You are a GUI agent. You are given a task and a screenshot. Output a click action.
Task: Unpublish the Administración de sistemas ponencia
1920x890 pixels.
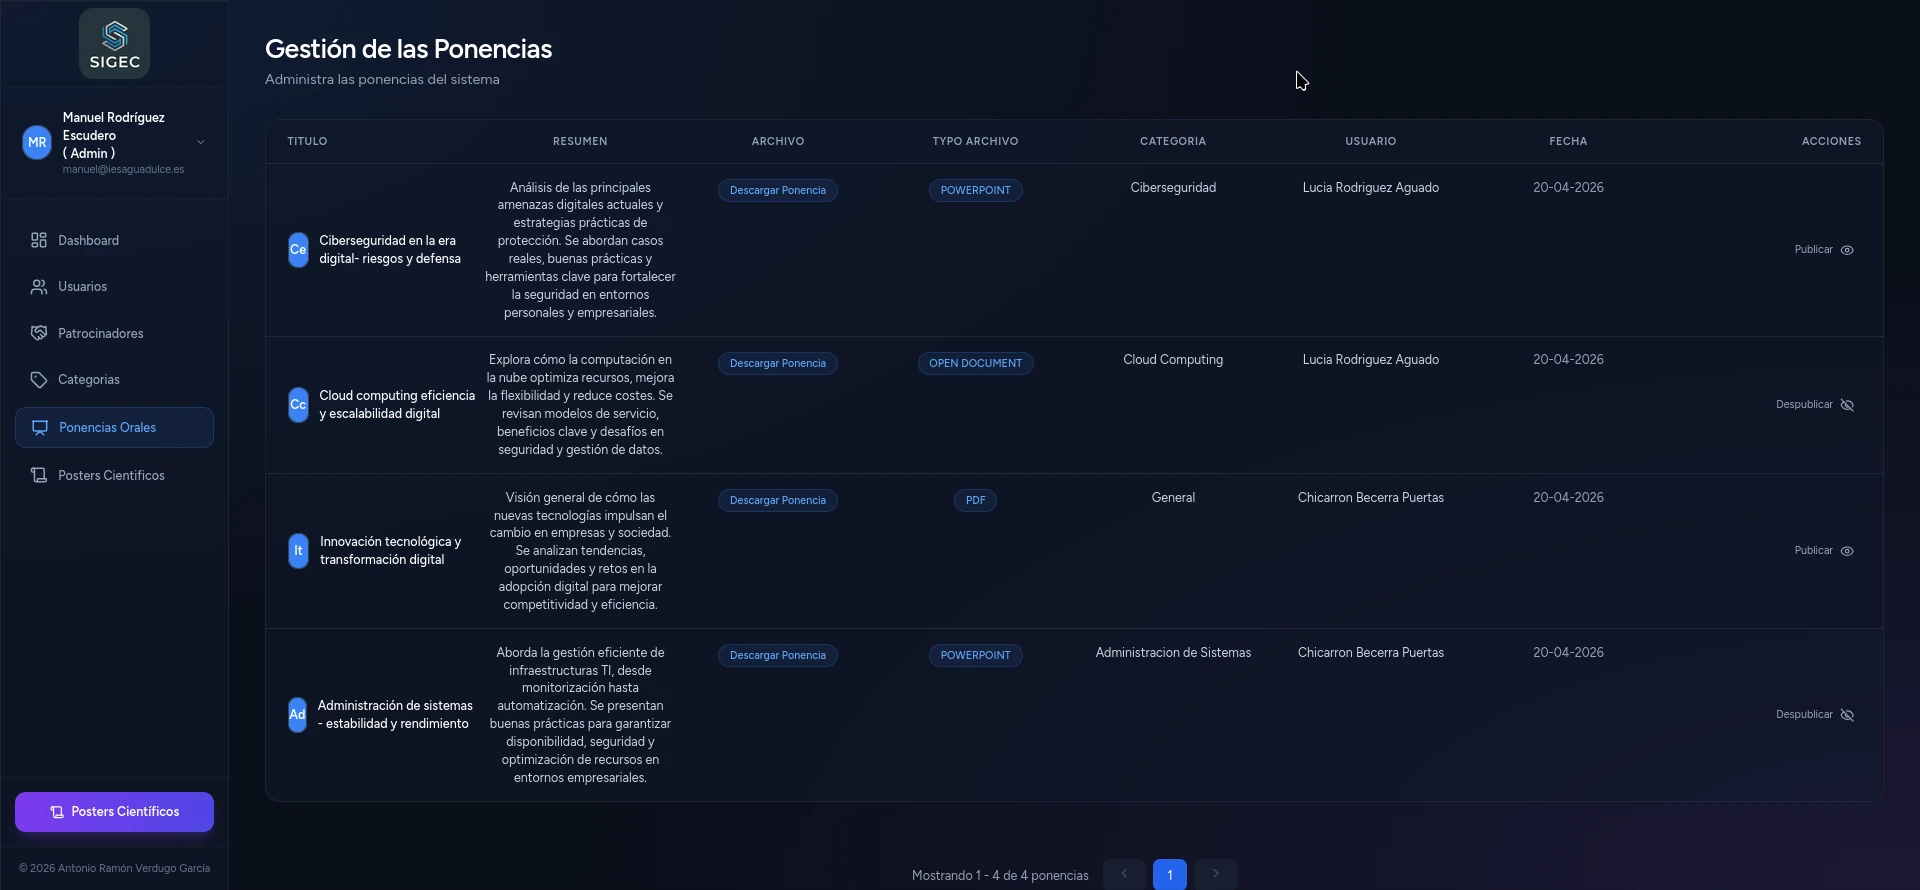click(1847, 715)
